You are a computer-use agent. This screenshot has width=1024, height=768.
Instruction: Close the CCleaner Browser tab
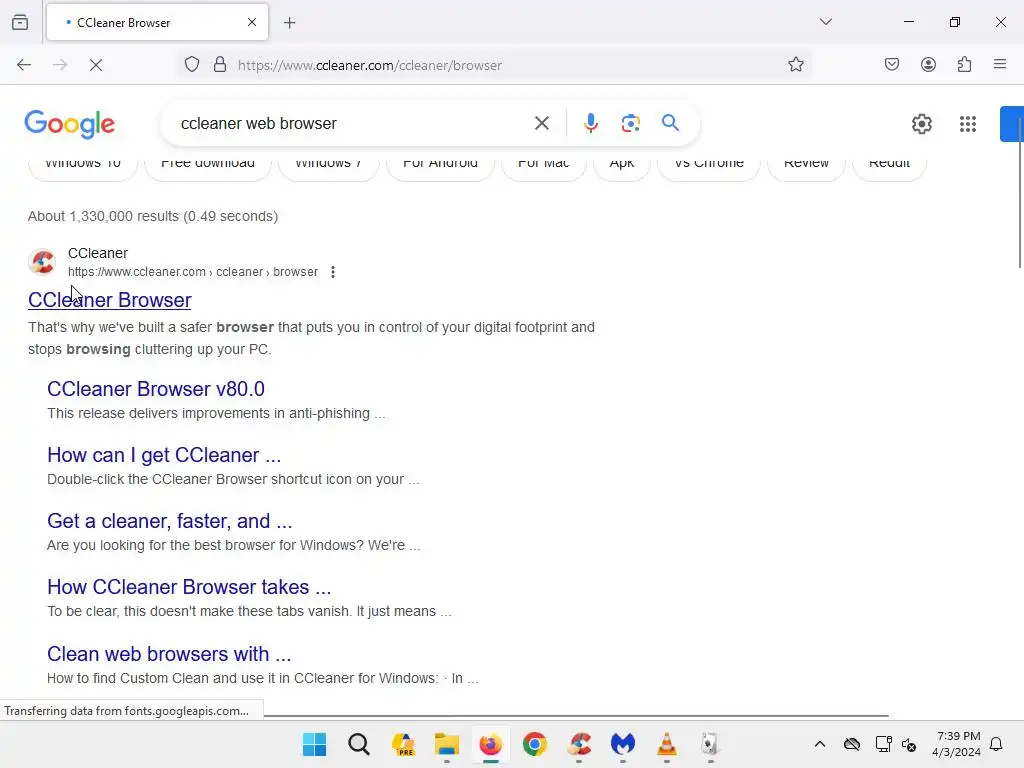click(x=252, y=22)
